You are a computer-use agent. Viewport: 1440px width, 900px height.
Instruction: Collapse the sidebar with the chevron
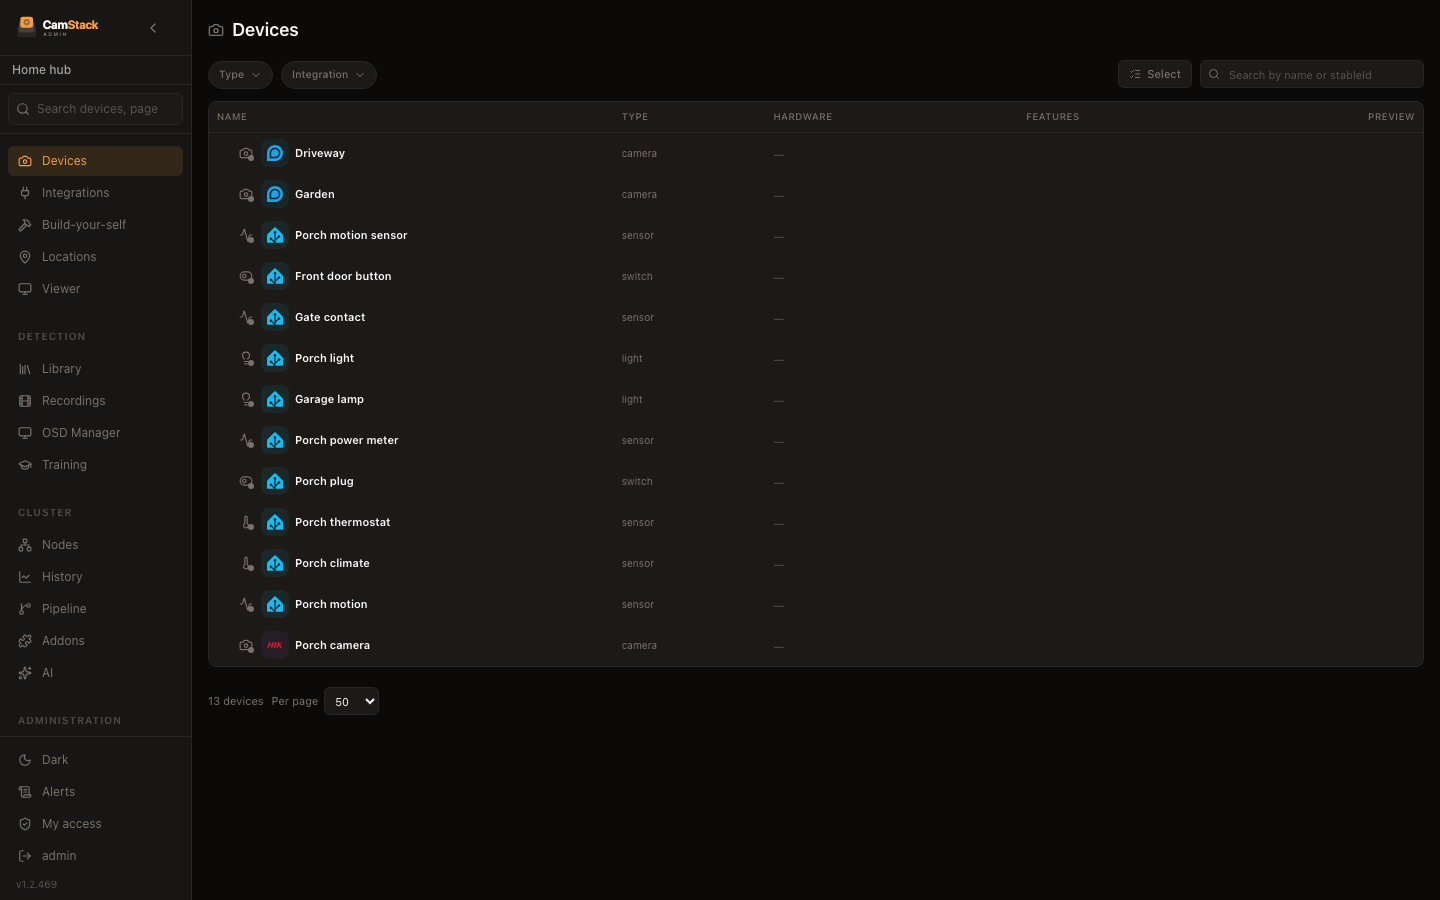coord(153,28)
